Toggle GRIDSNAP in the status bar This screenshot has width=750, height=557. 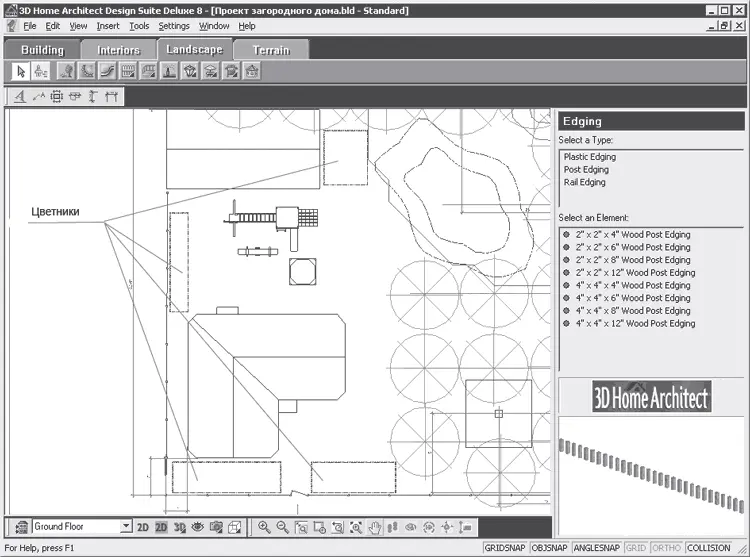(x=507, y=548)
